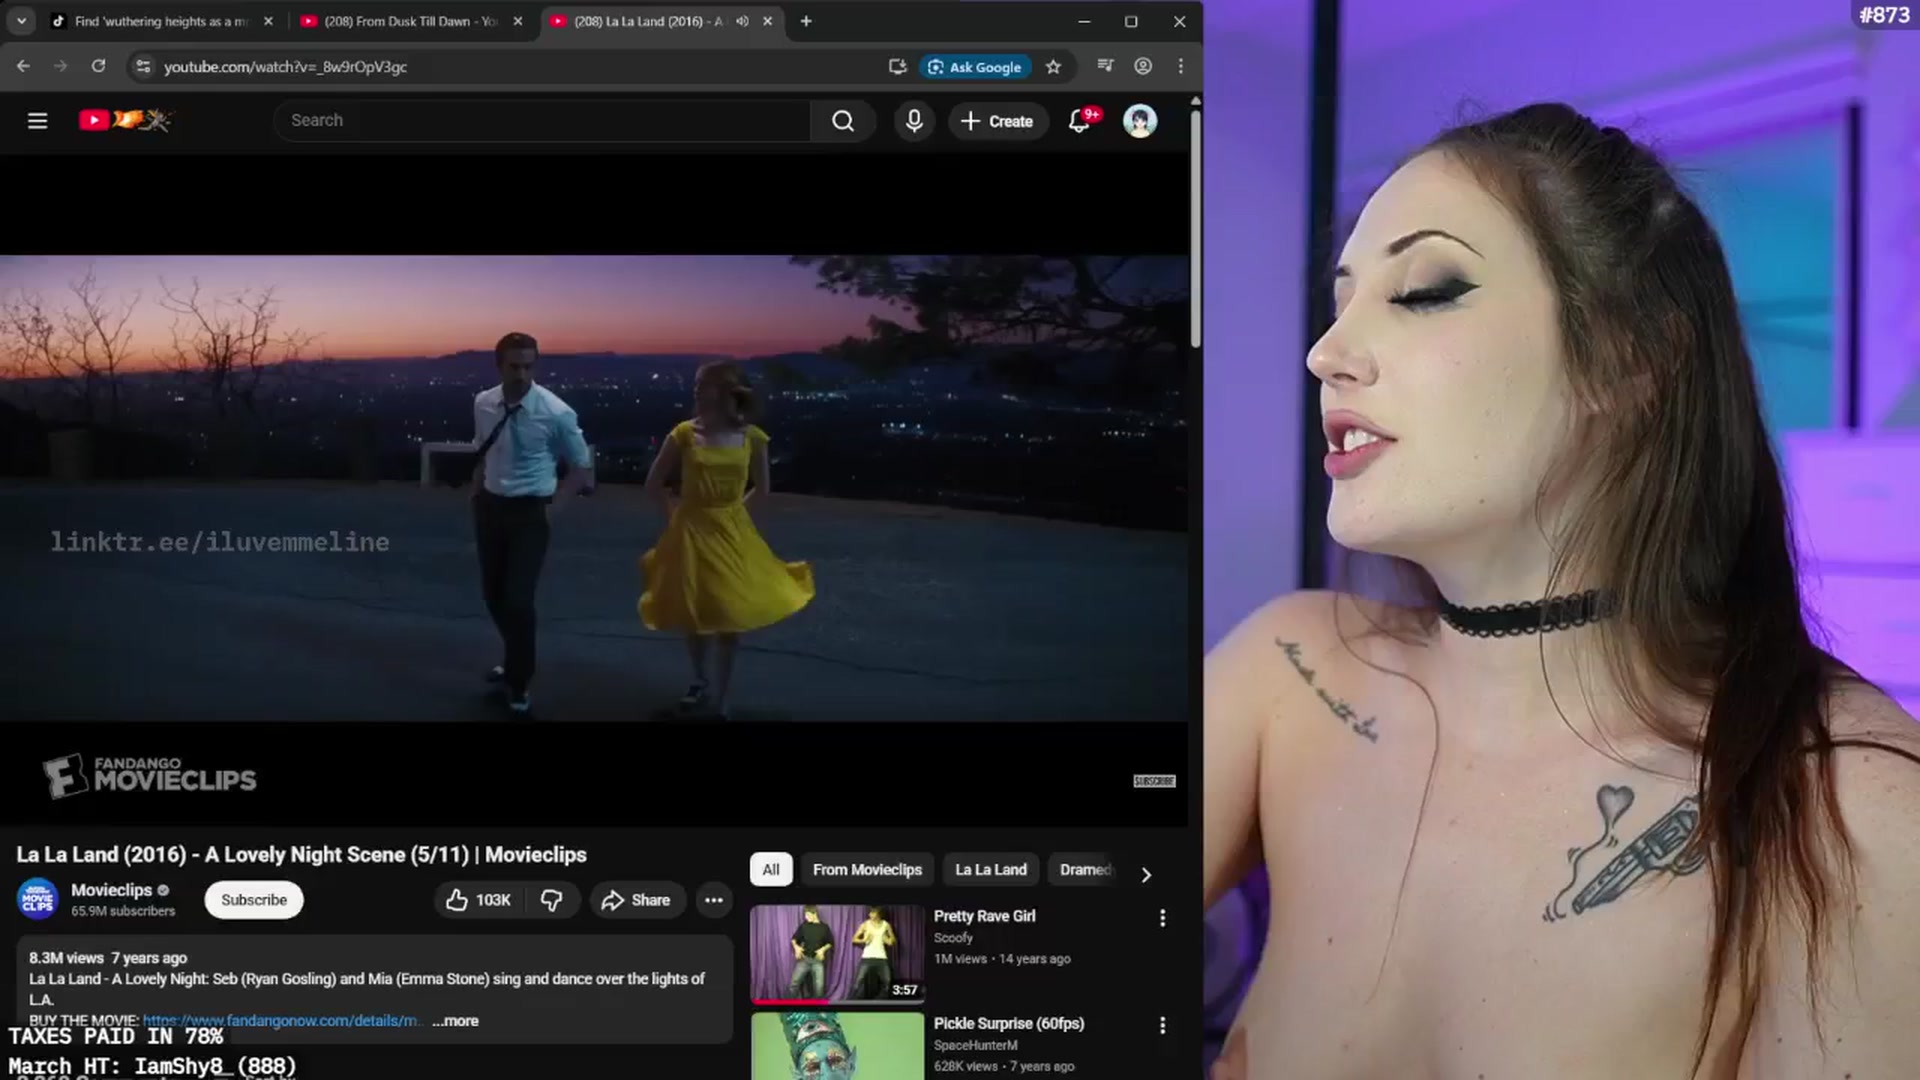1920x1080 pixels.
Task: Mute La La Land tab audio icon
Action: [x=742, y=21]
